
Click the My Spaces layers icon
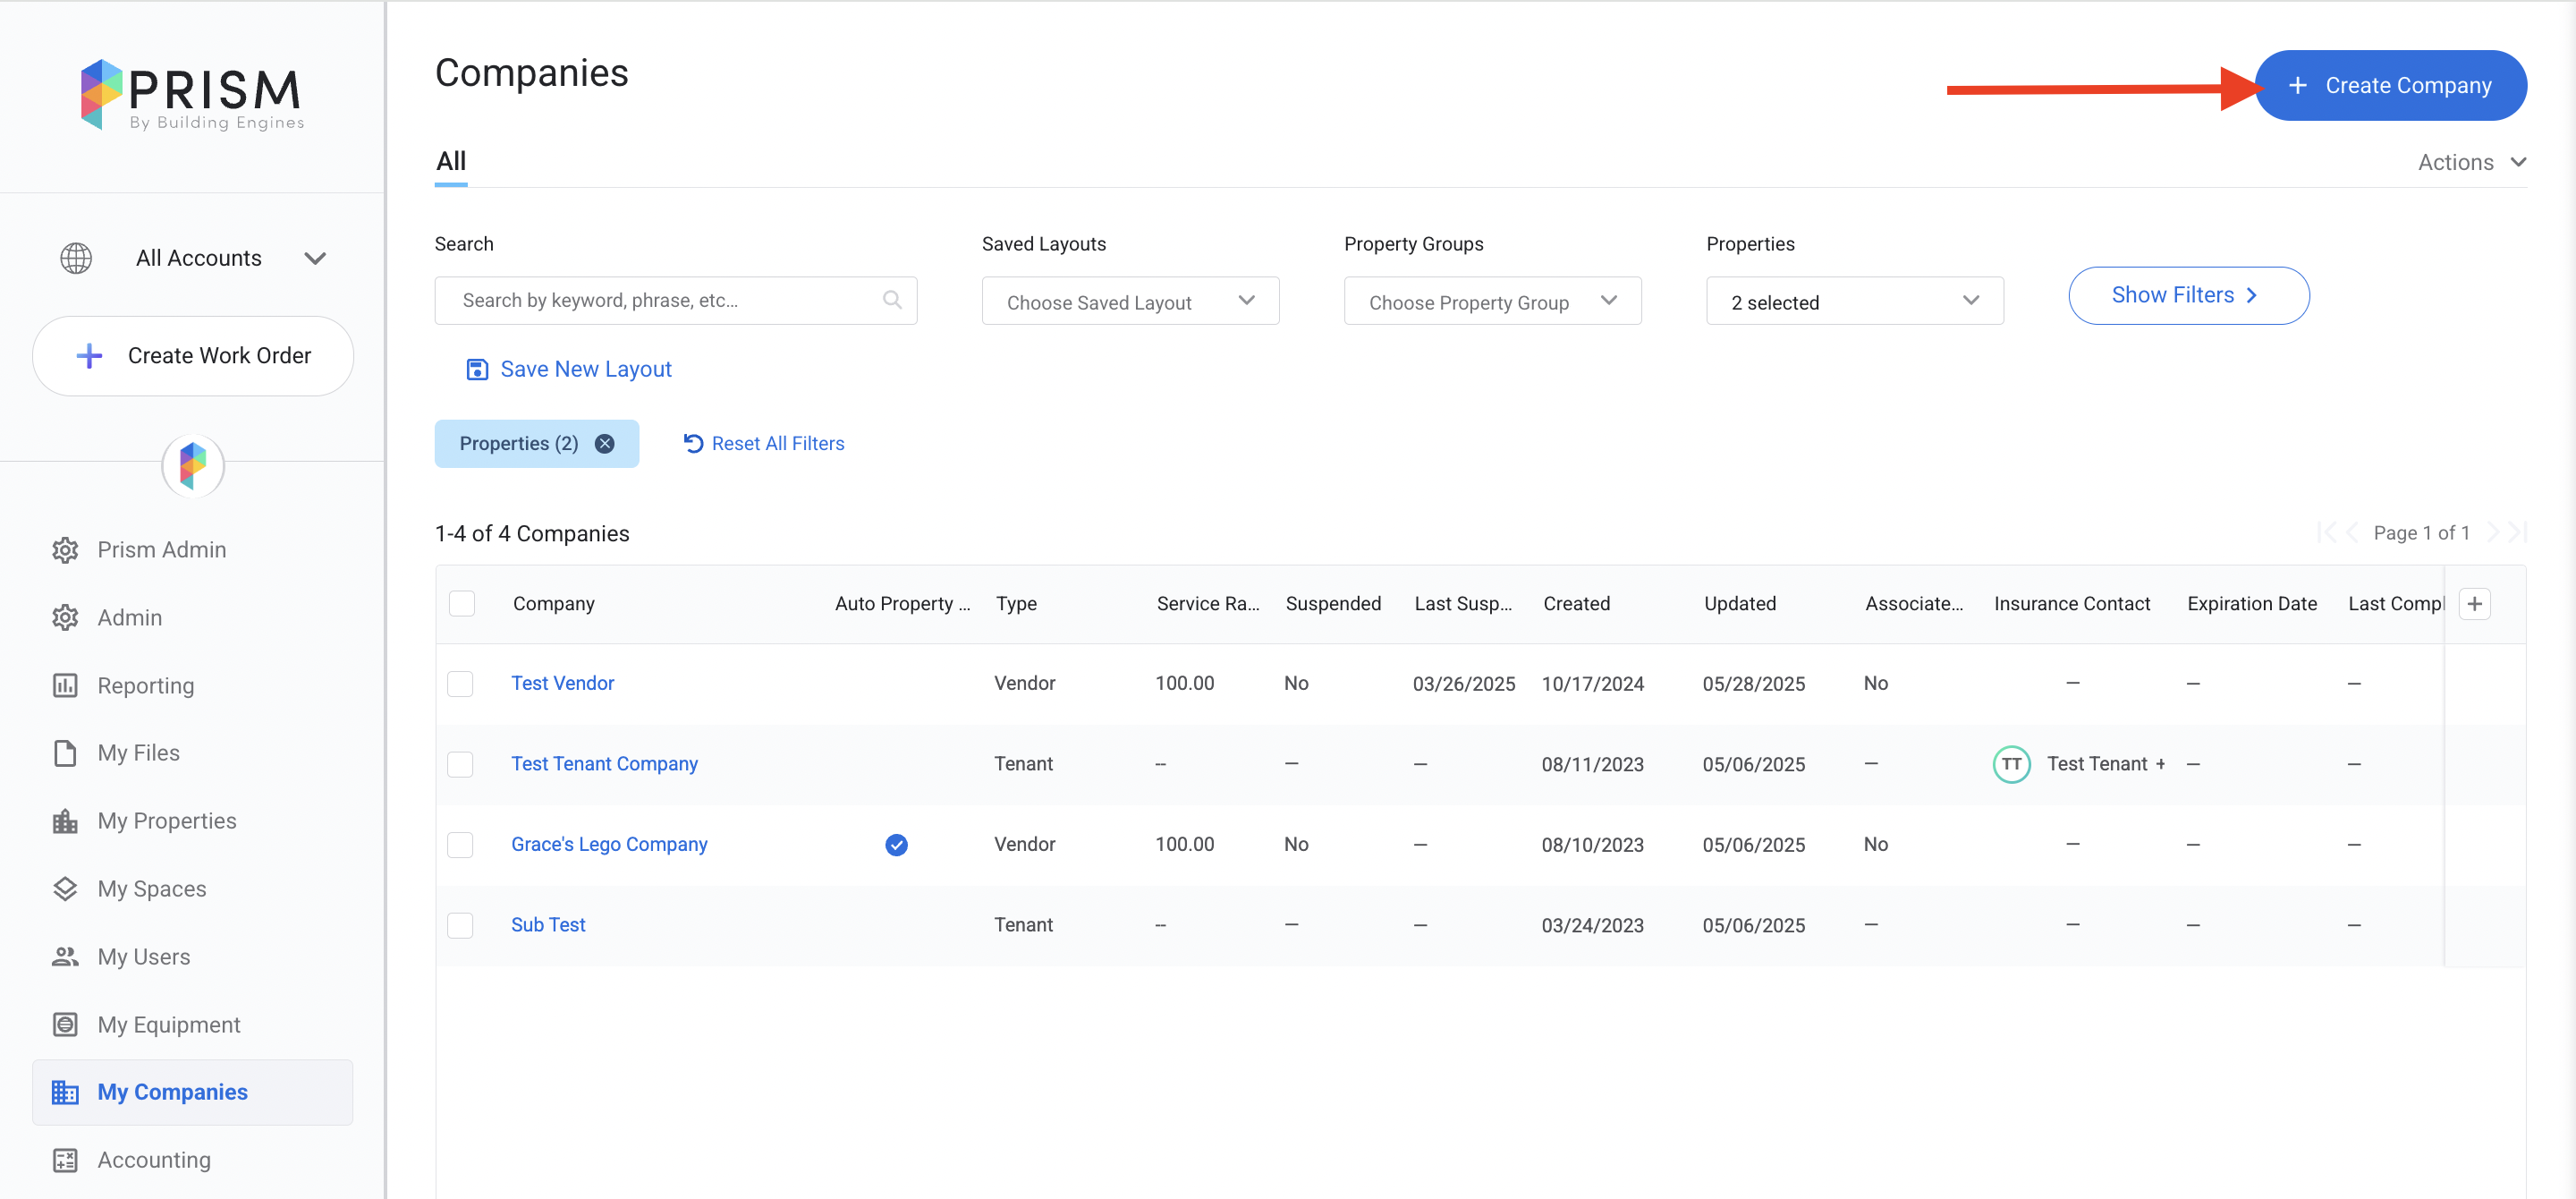click(x=65, y=889)
